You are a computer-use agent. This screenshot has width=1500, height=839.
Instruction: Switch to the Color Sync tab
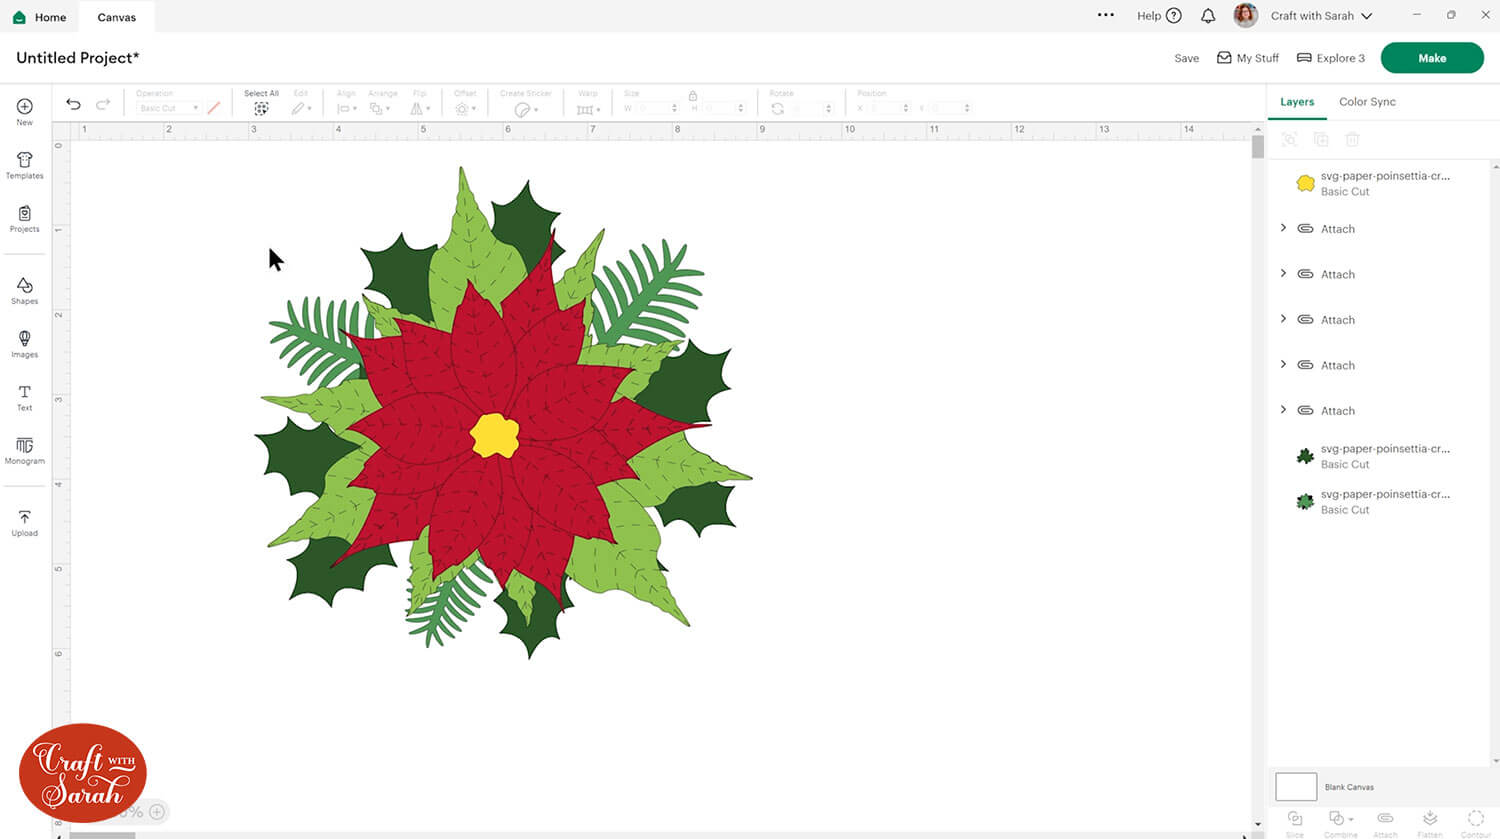(1367, 102)
